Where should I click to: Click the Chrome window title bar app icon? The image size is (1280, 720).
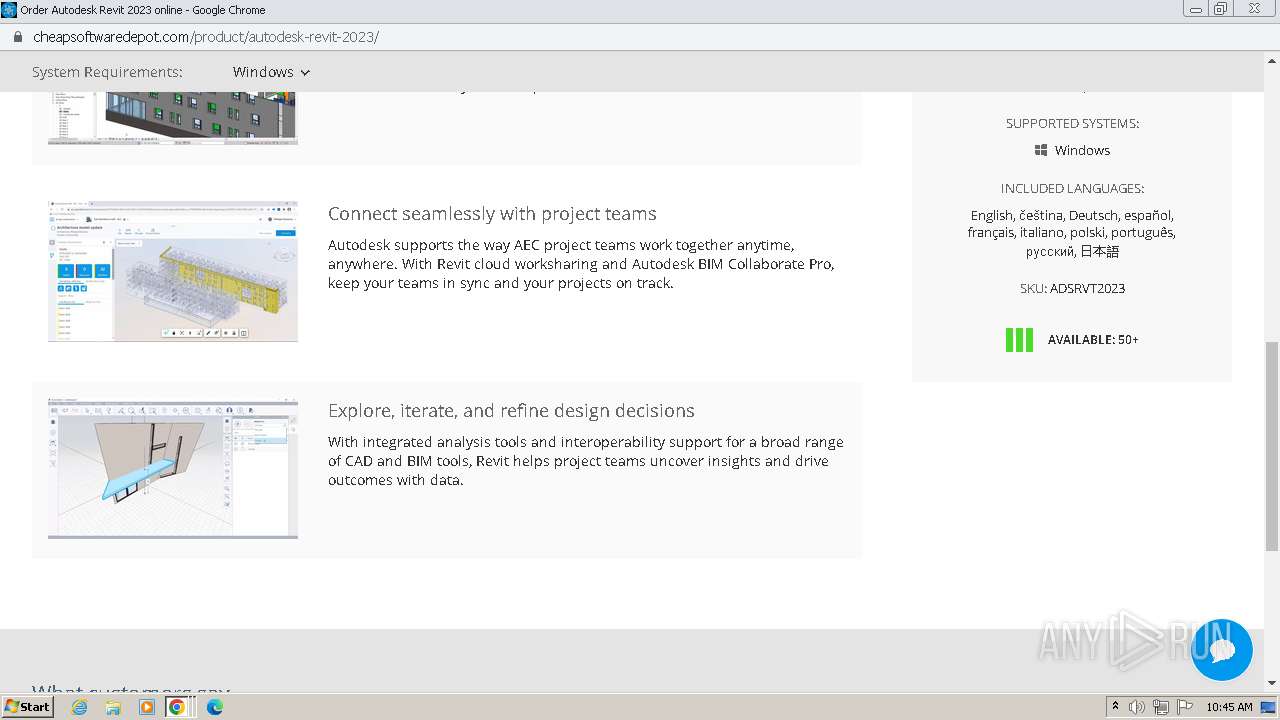tap(9, 9)
